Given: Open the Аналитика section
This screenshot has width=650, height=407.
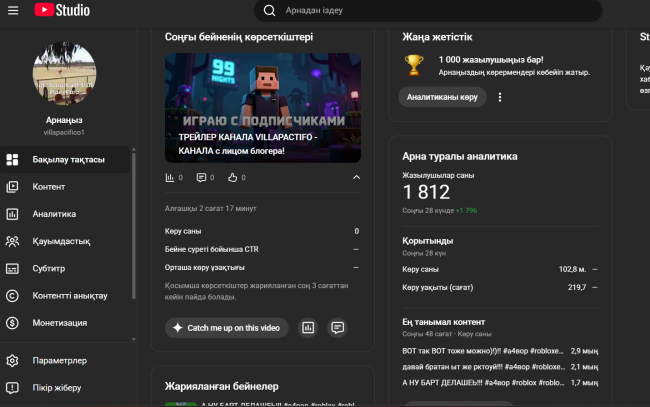Looking at the screenshot, I should point(65,214).
